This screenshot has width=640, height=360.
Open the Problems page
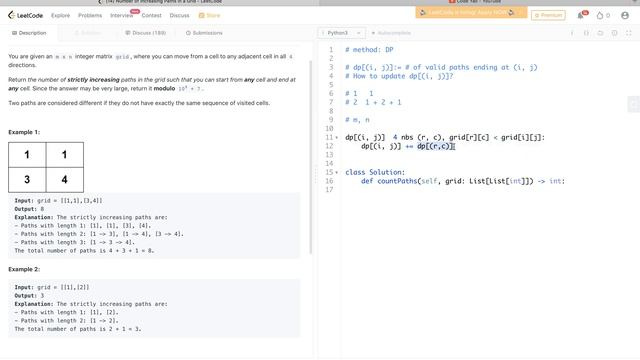90,16
